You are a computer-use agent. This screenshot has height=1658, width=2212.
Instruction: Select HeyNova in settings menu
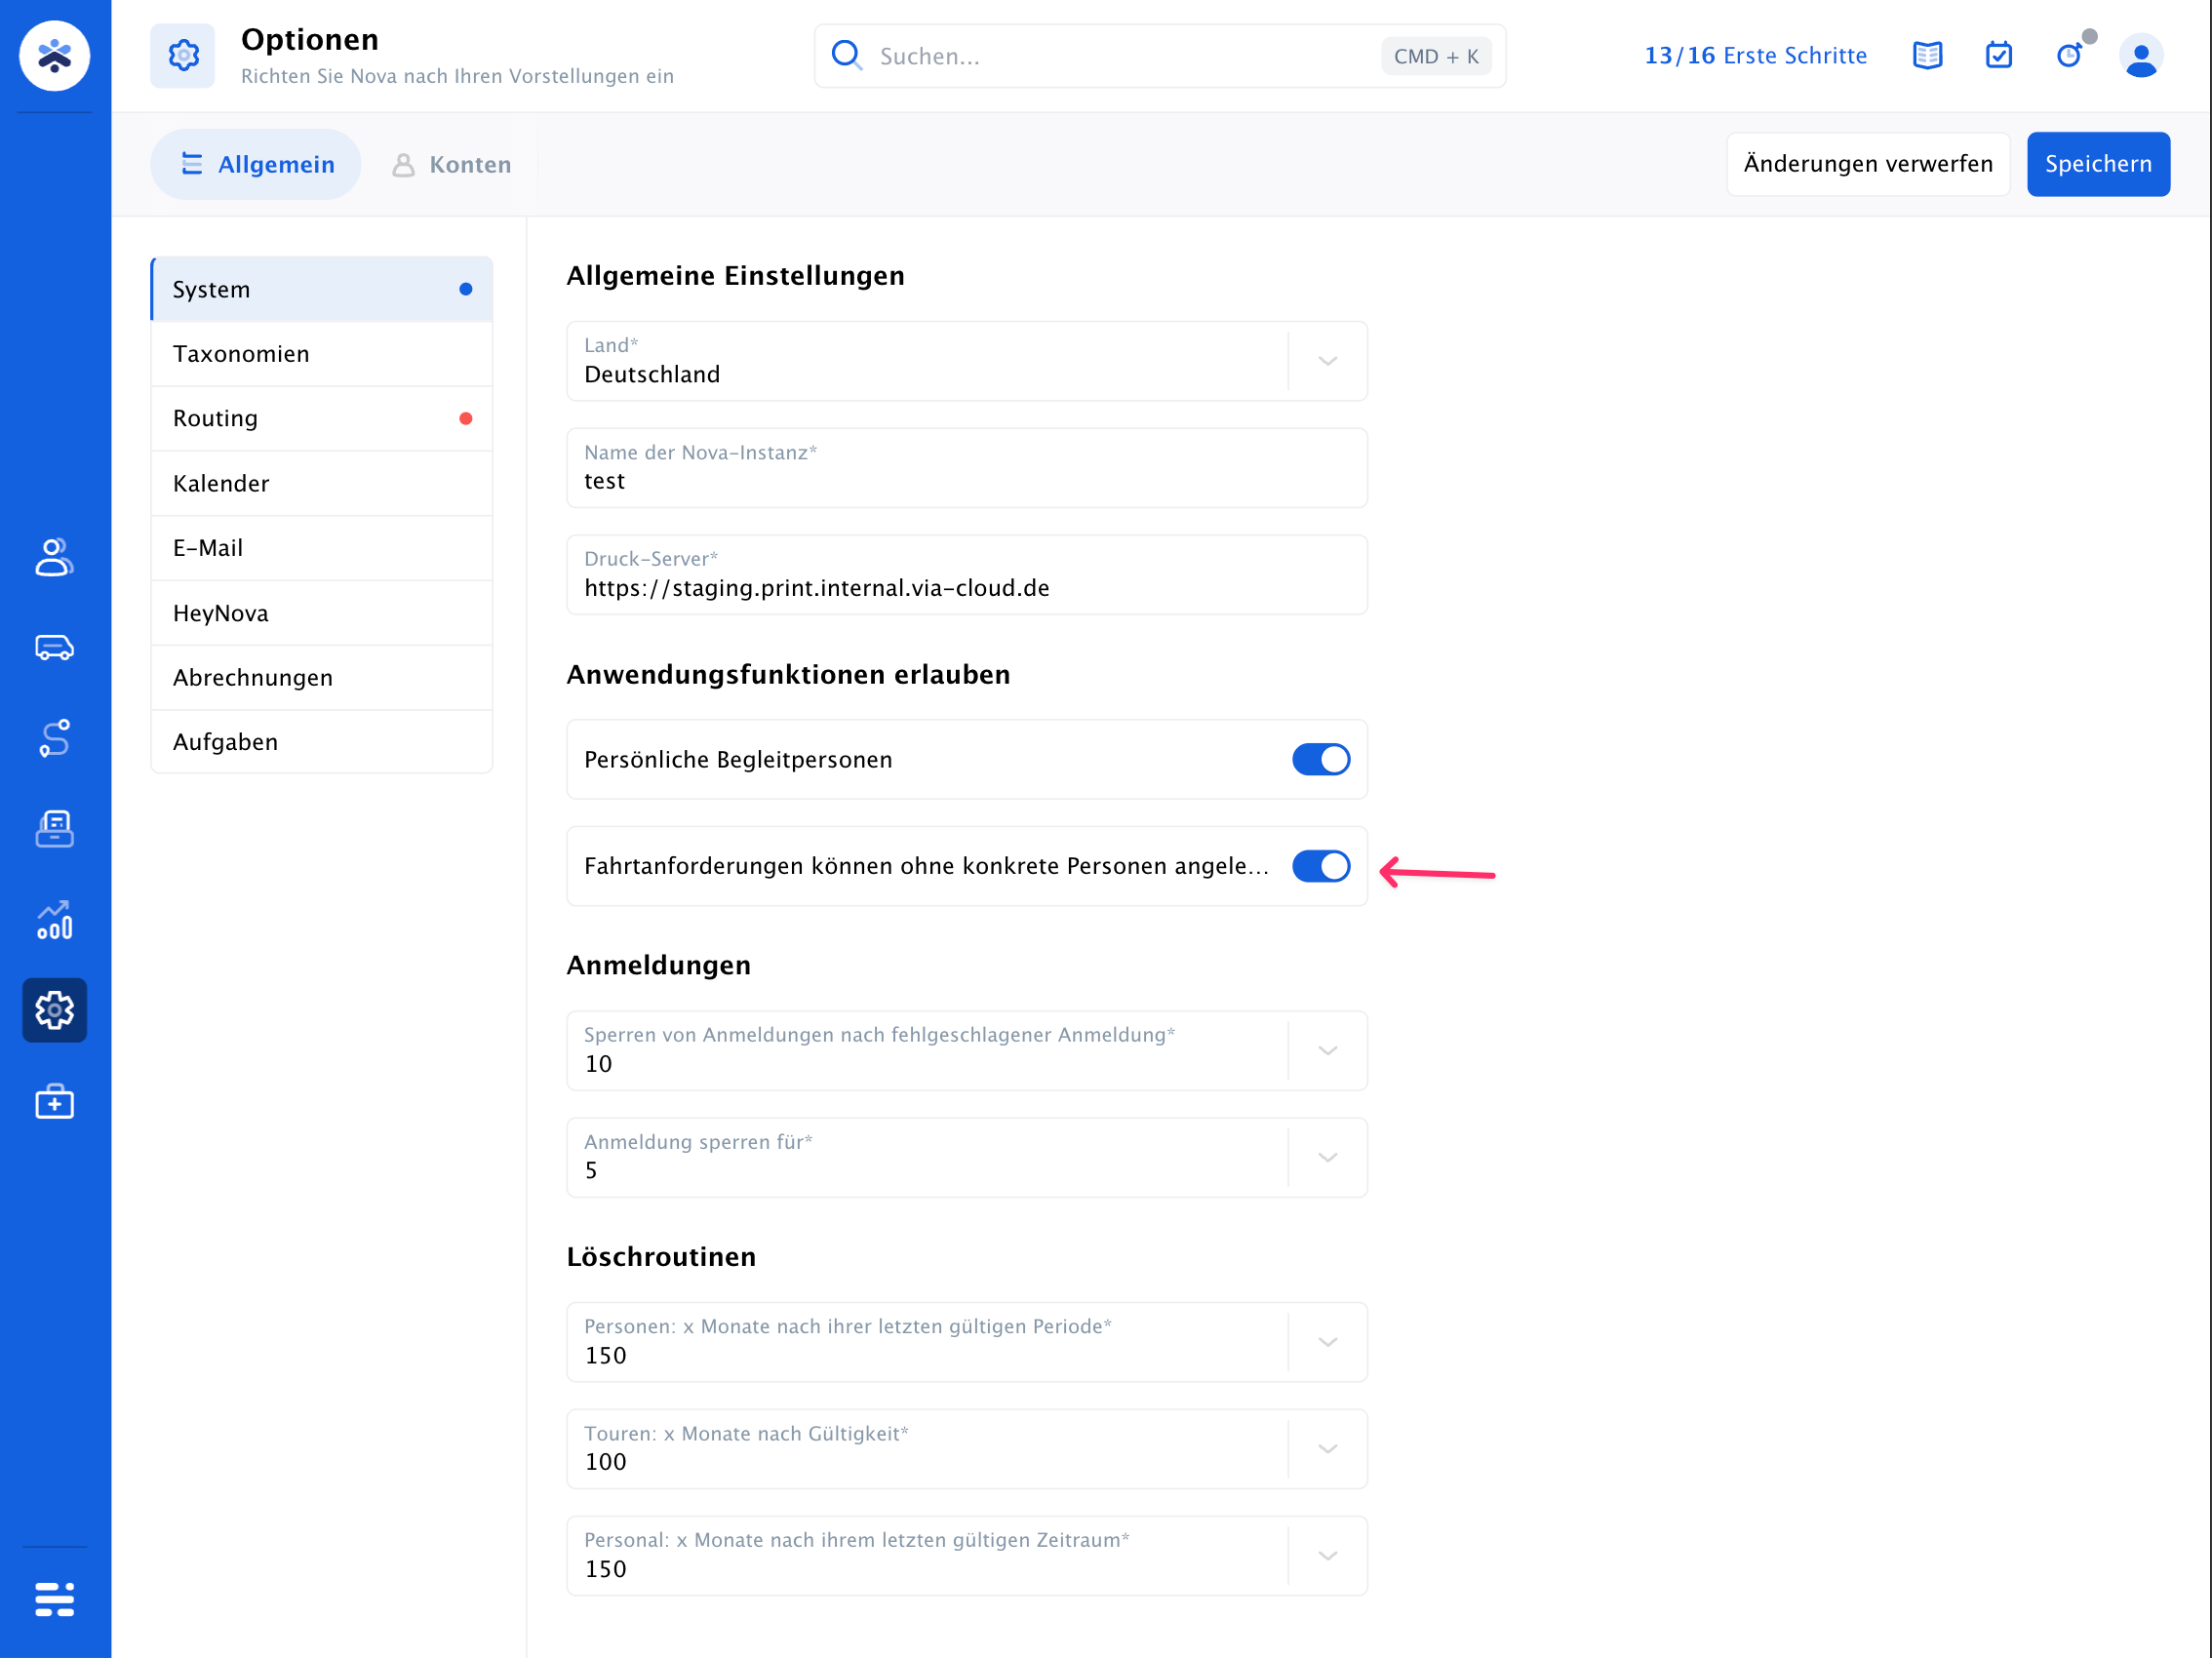[x=322, y=613]
